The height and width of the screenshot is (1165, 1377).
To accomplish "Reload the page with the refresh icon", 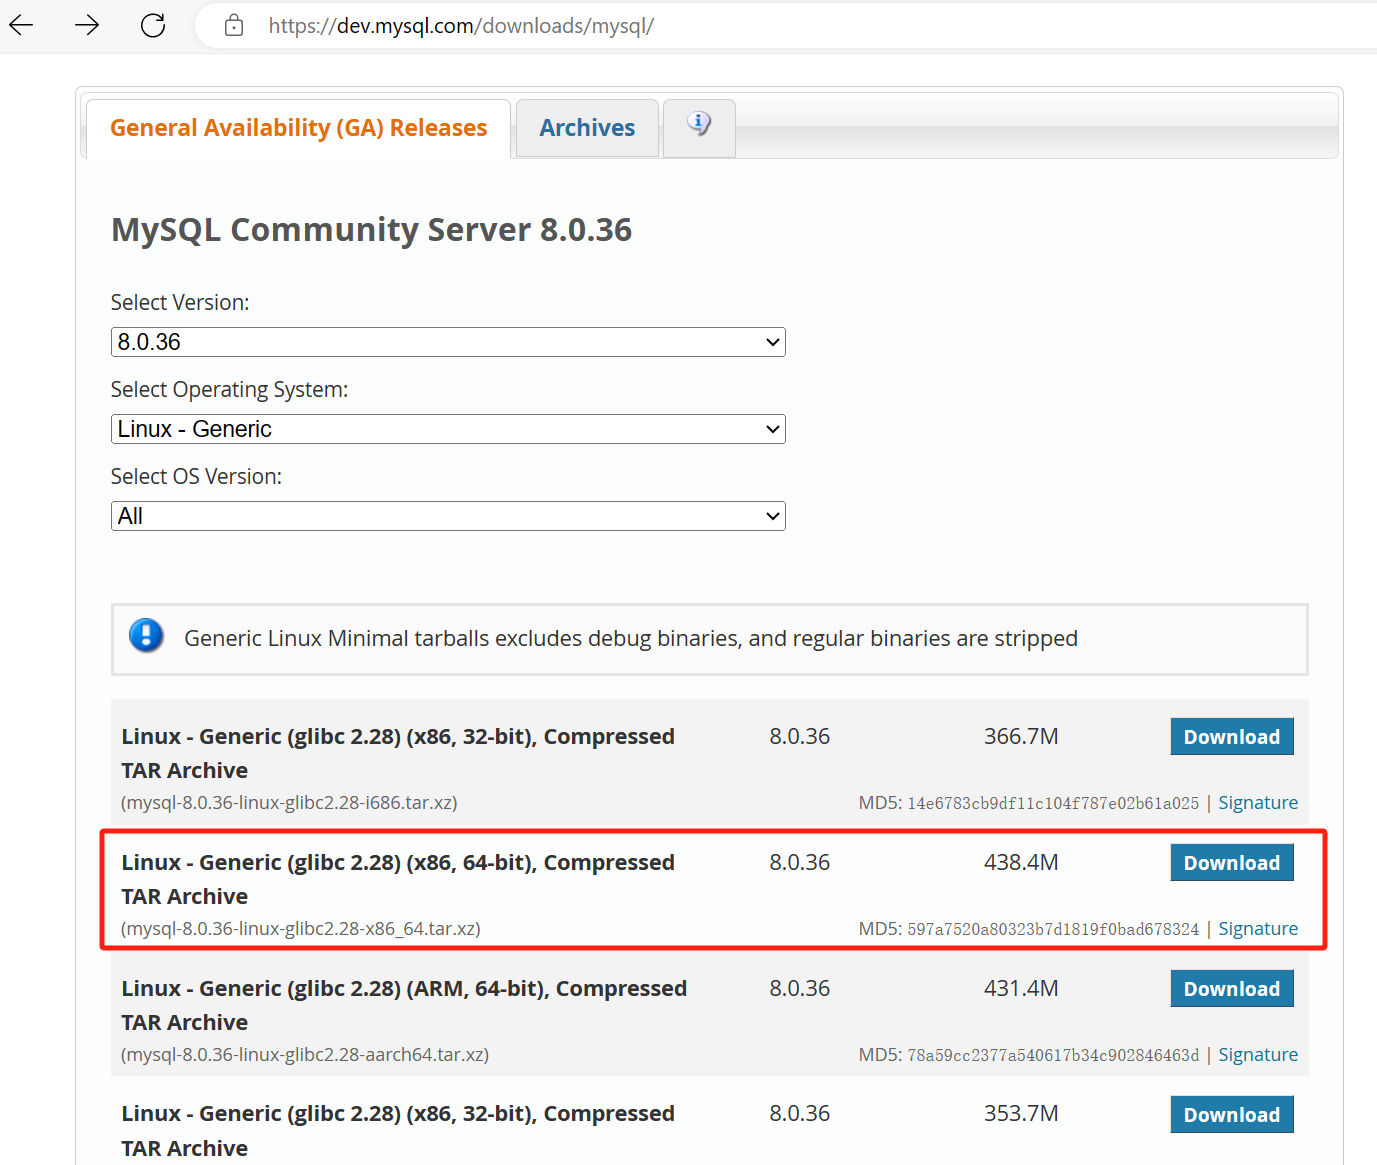I will [x=153, y=25].
